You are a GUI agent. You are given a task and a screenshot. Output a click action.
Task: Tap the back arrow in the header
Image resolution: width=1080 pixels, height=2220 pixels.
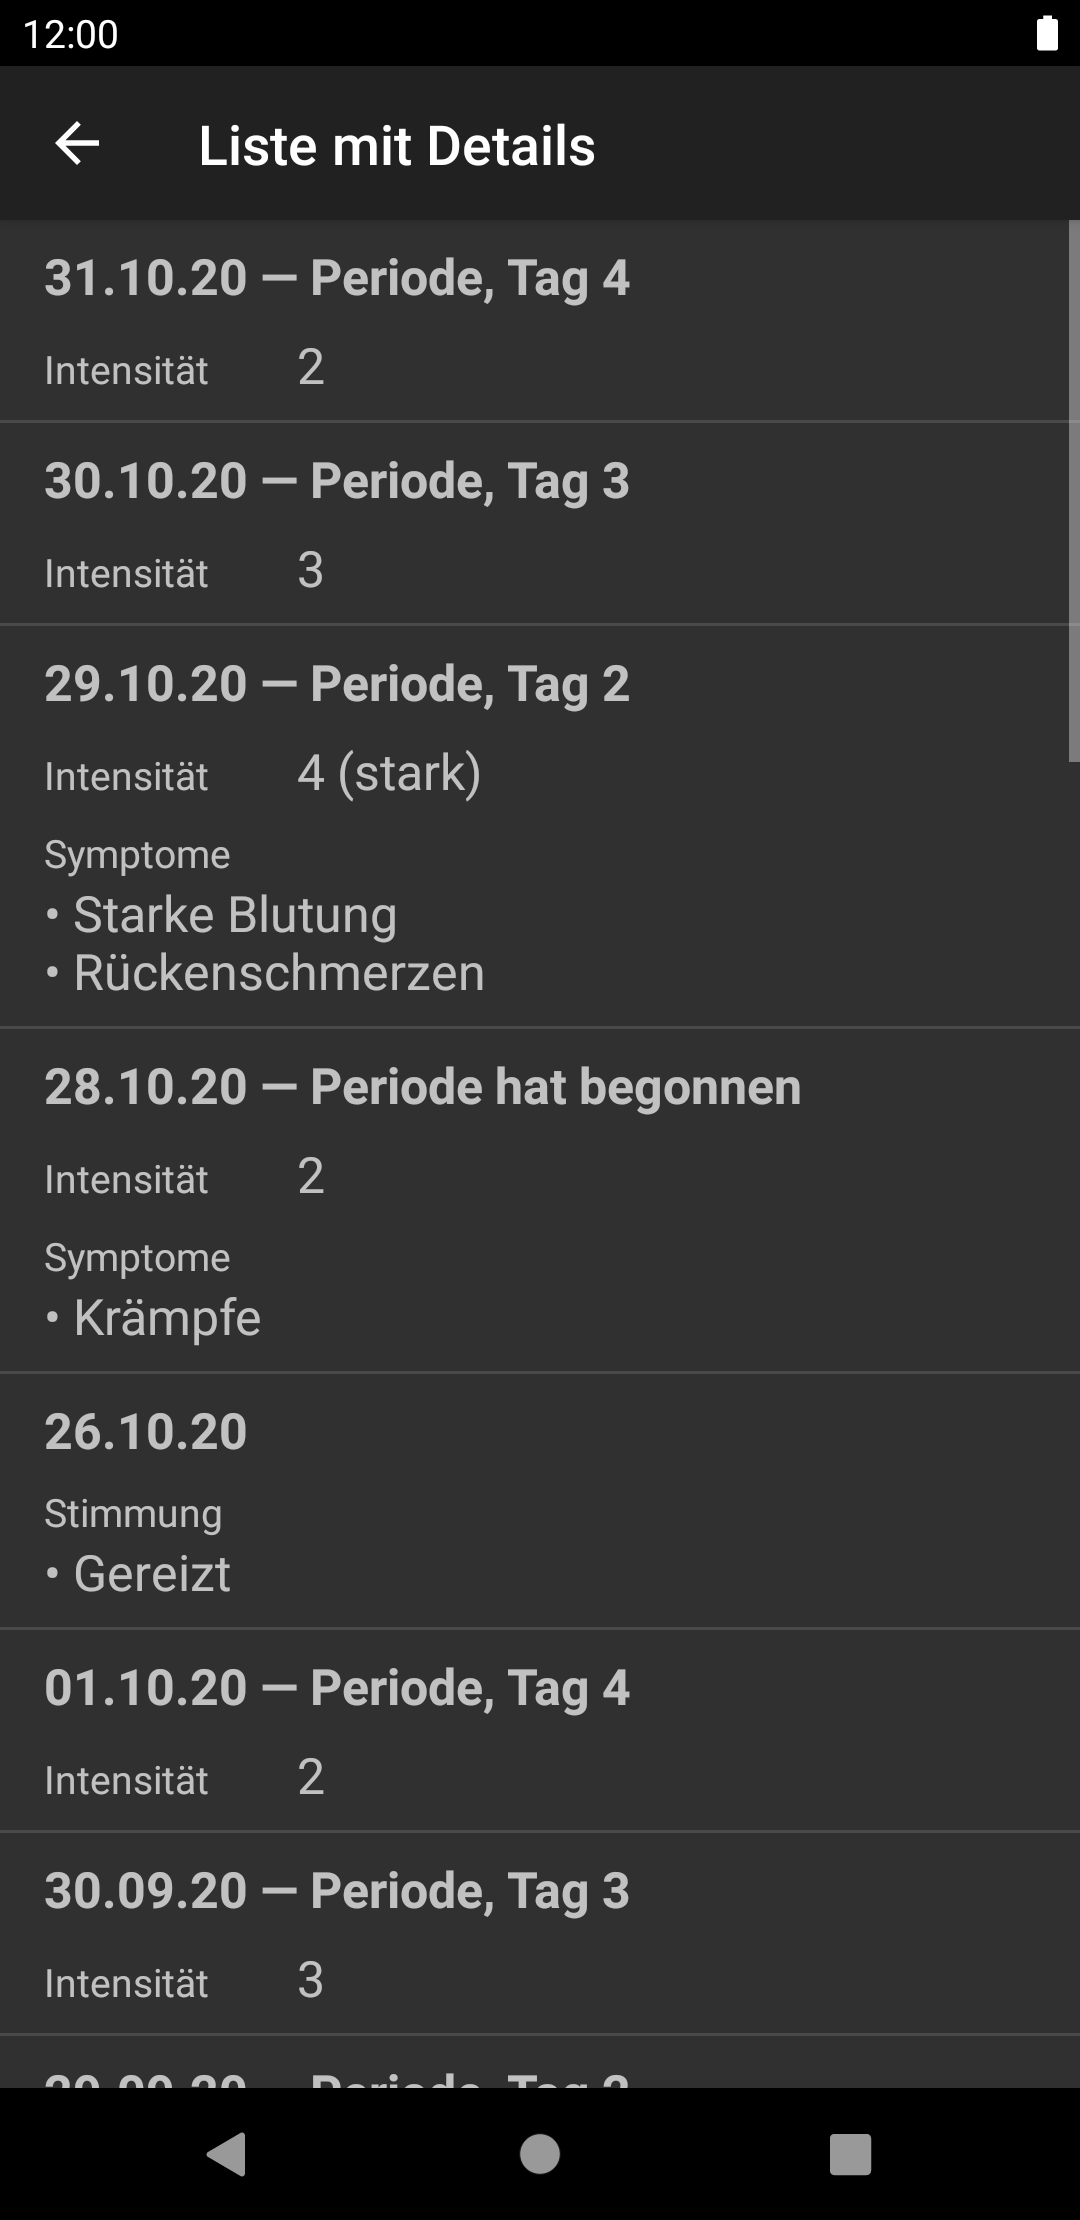pyautogui.click(x=77, y=144)
